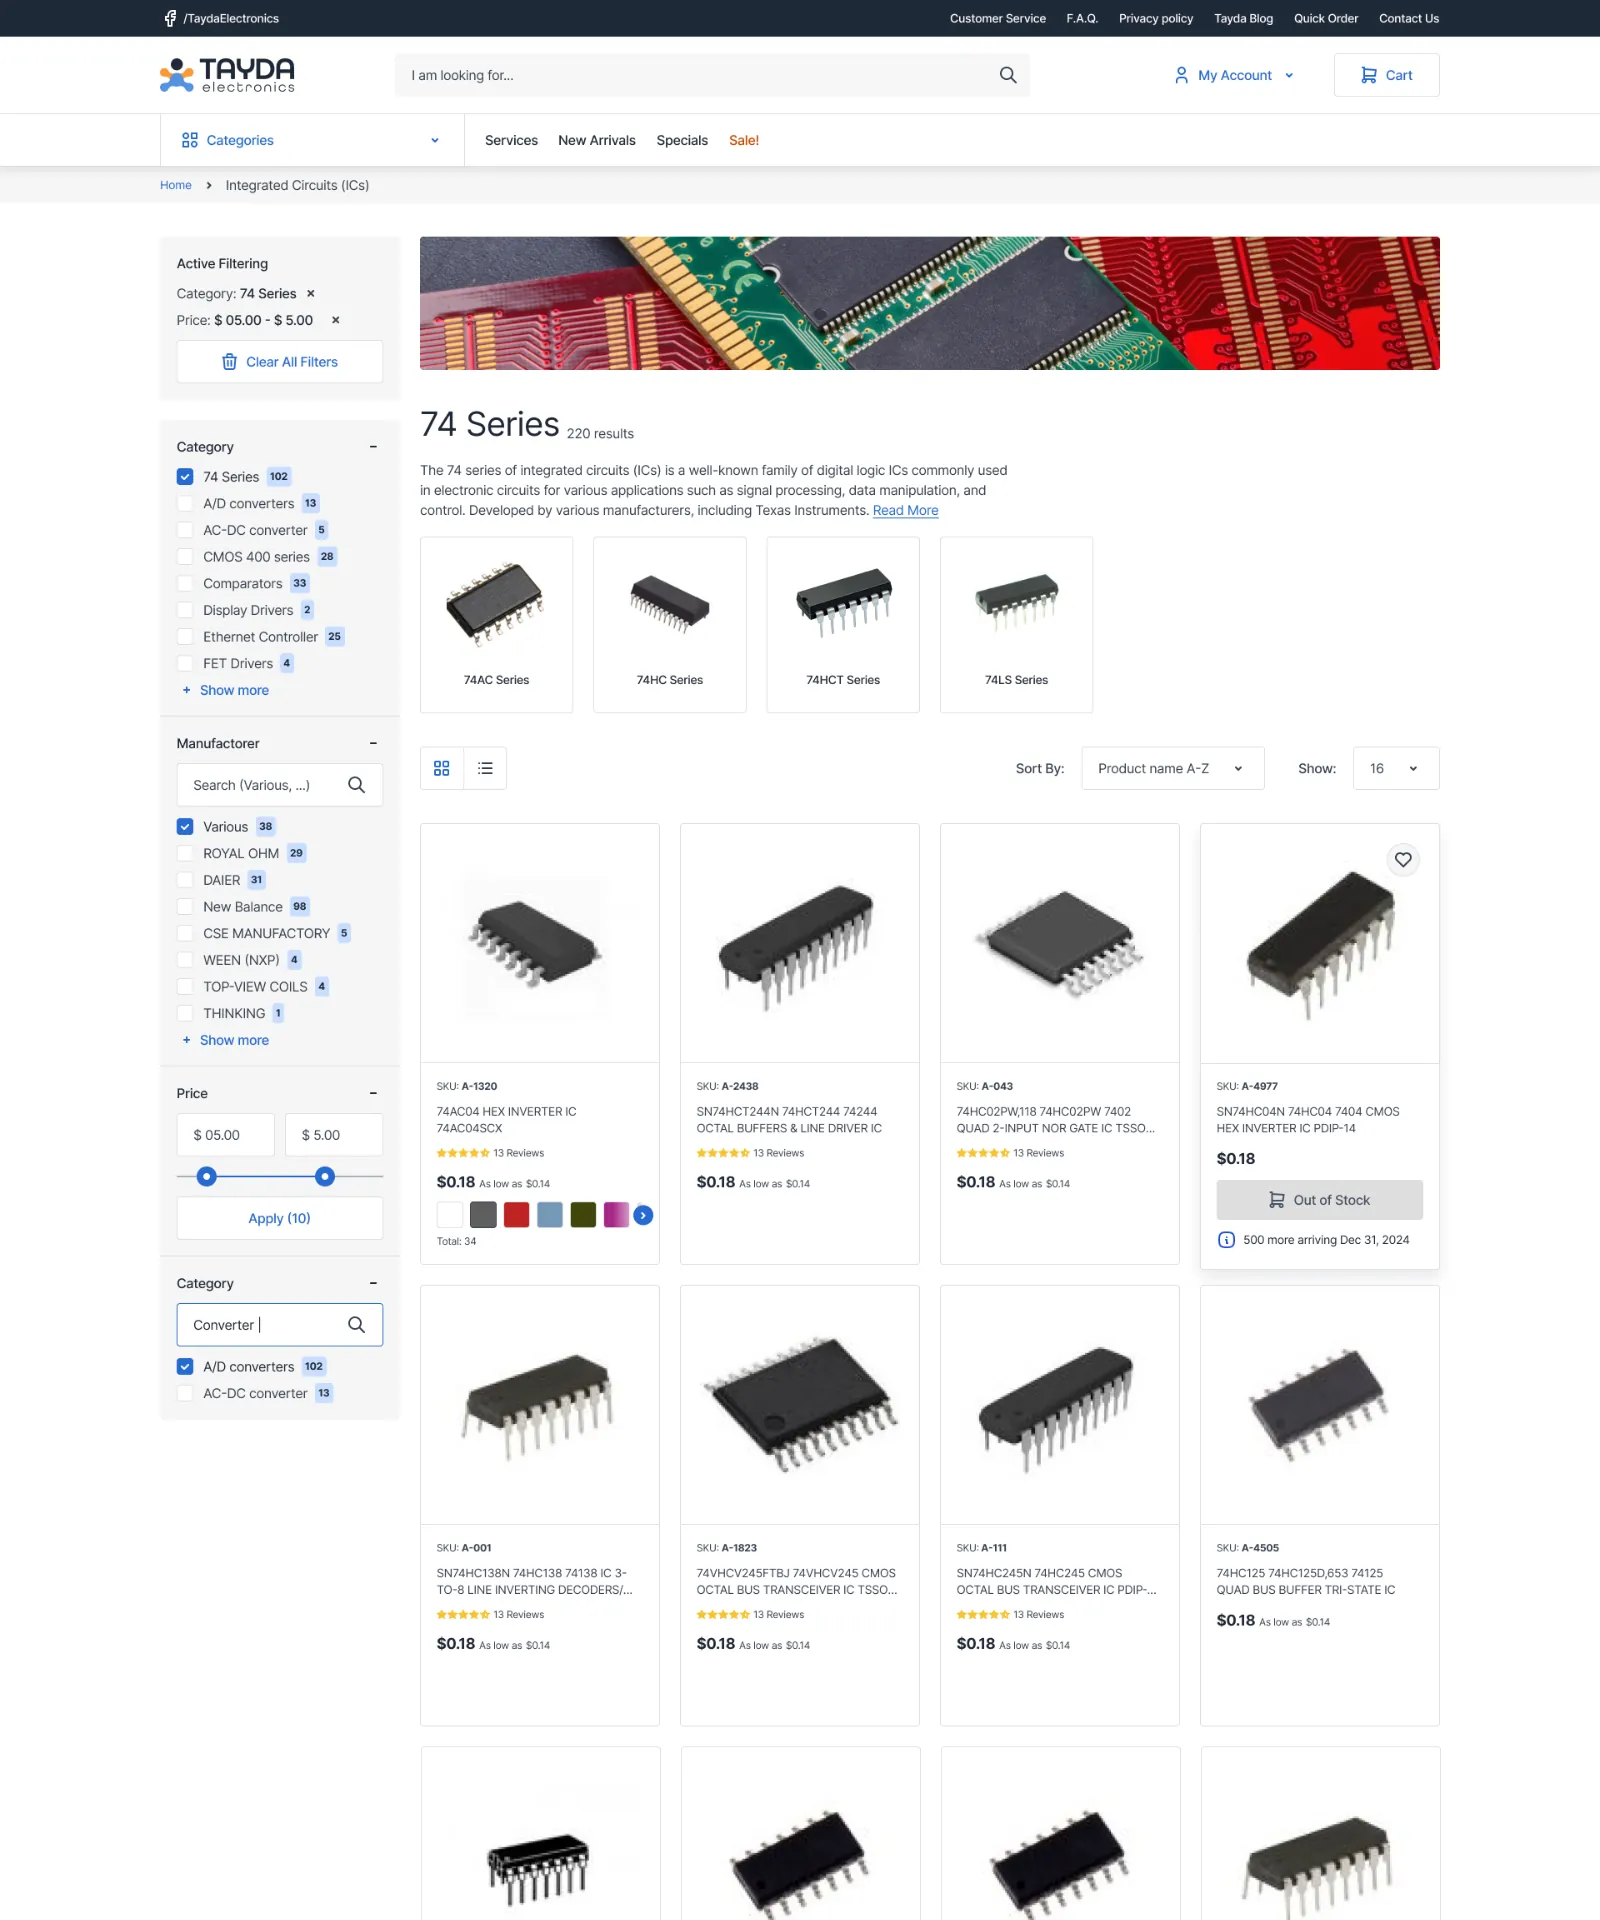The width and height of the screenshot is (1600, 1920).
Task: Click the left price slider handle
Action: coord(206,1177)
